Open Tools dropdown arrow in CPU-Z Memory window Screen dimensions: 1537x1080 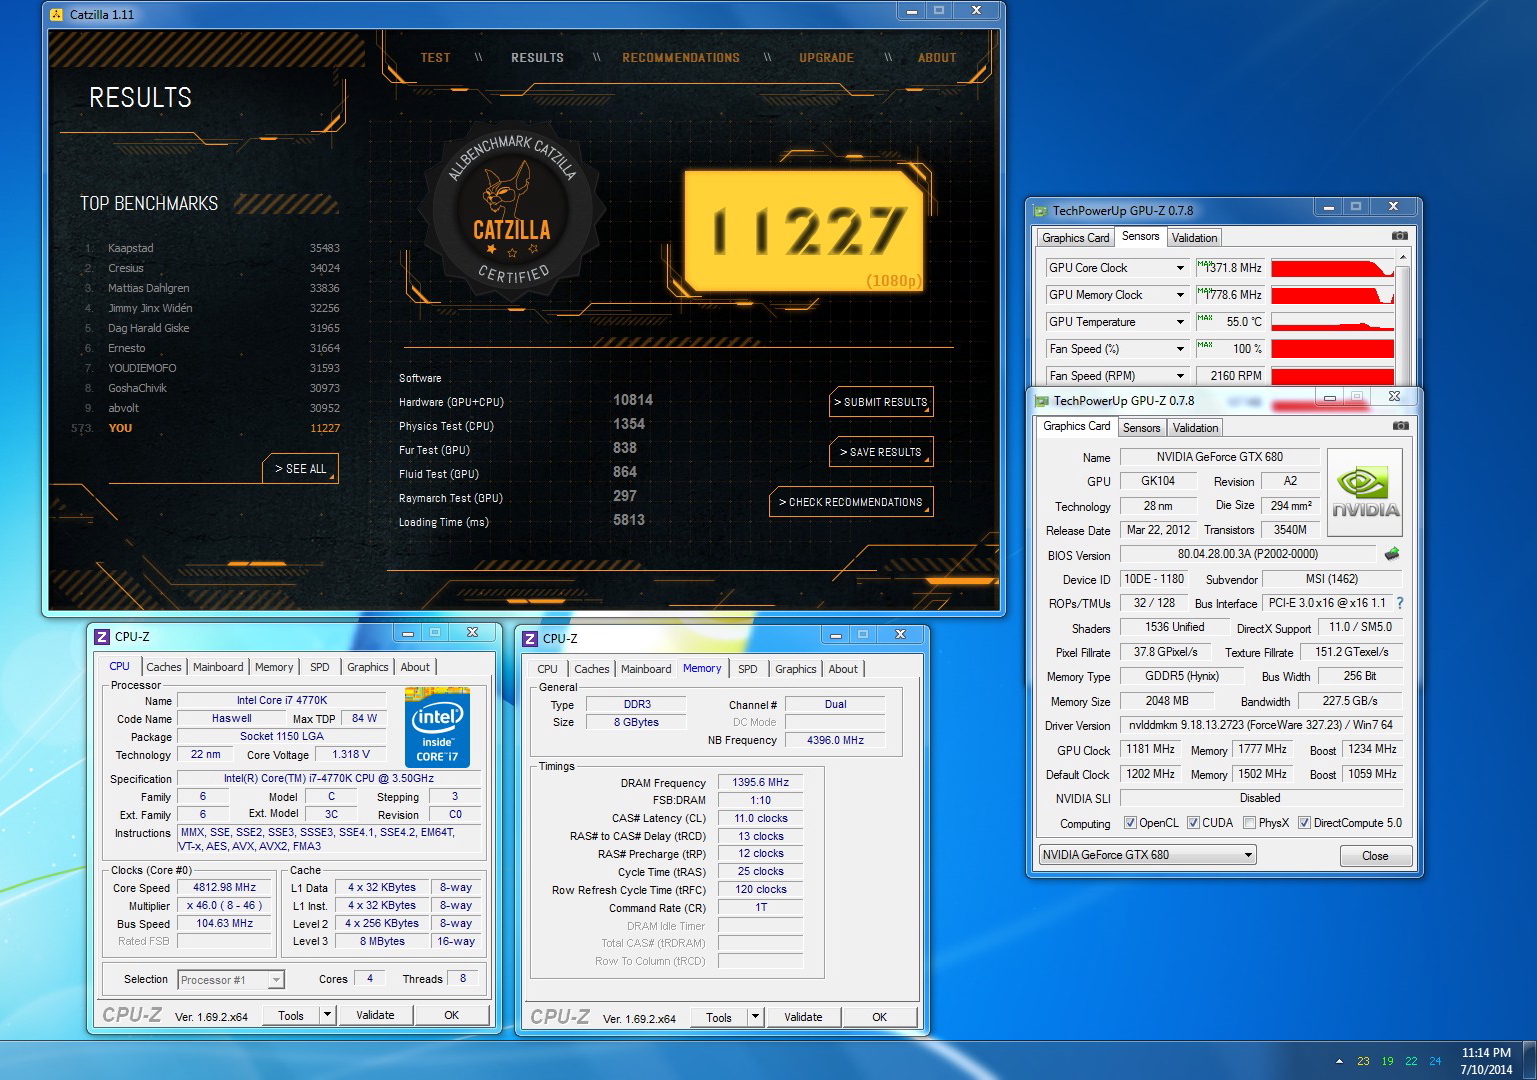click(755, 1017)
